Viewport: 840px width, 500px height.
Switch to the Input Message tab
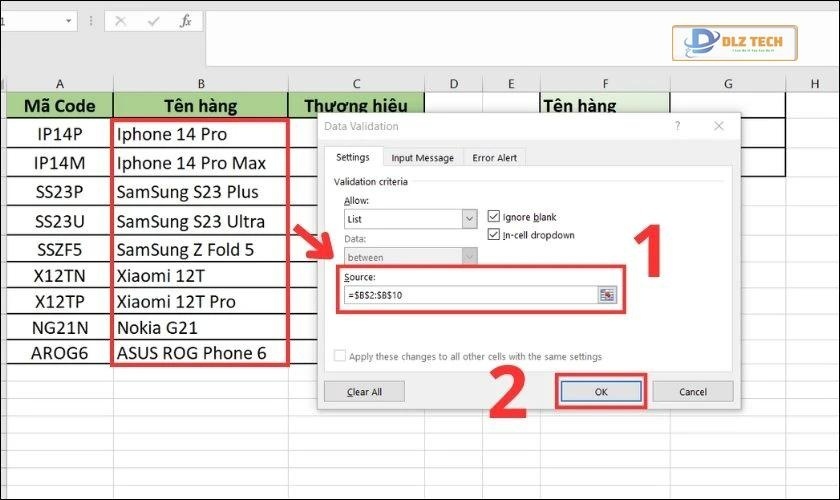(x=422, y=158)
